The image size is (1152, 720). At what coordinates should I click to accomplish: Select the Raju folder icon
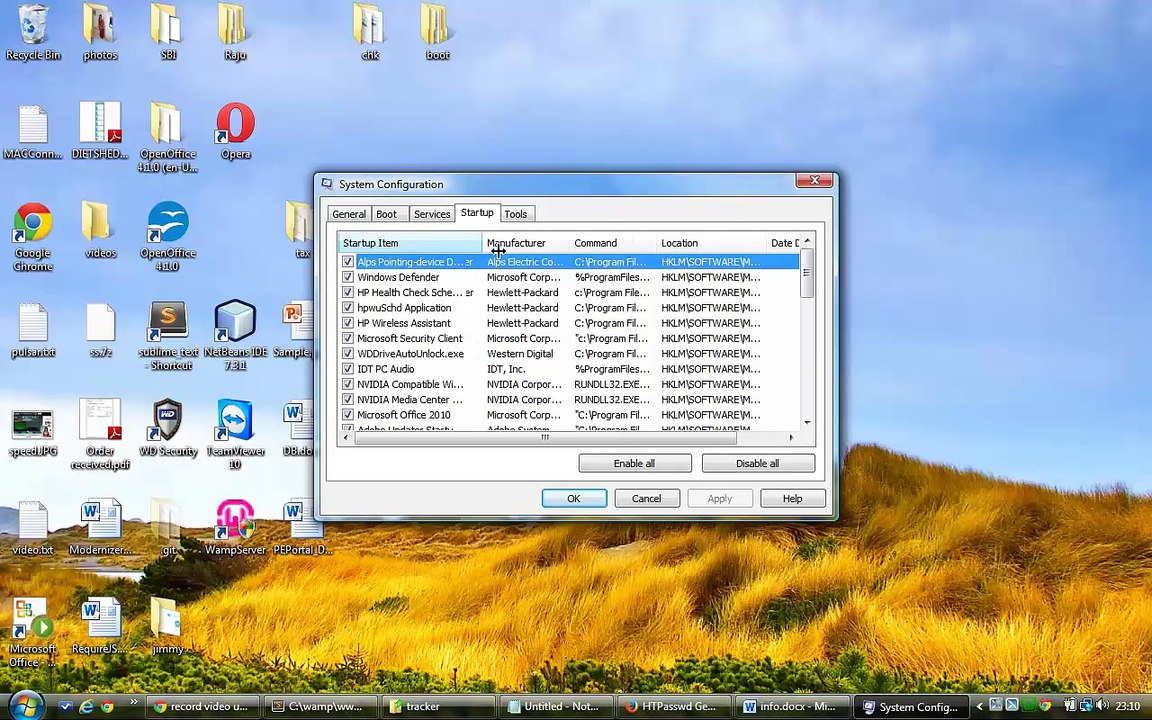click(x=235, y=31)
